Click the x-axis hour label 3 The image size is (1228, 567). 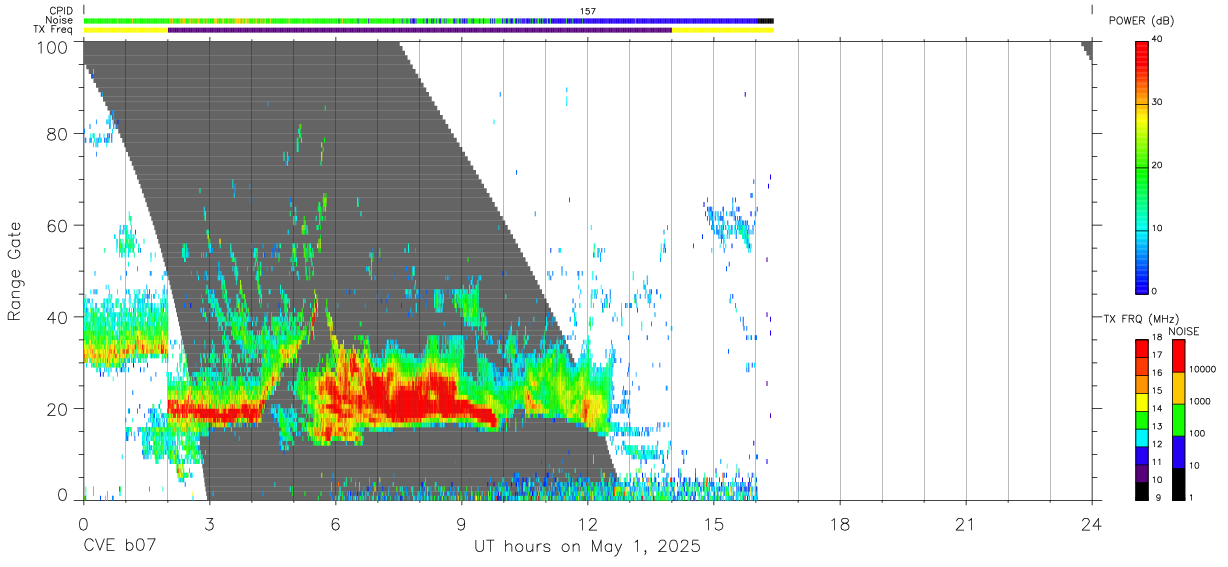coord(209,524)
